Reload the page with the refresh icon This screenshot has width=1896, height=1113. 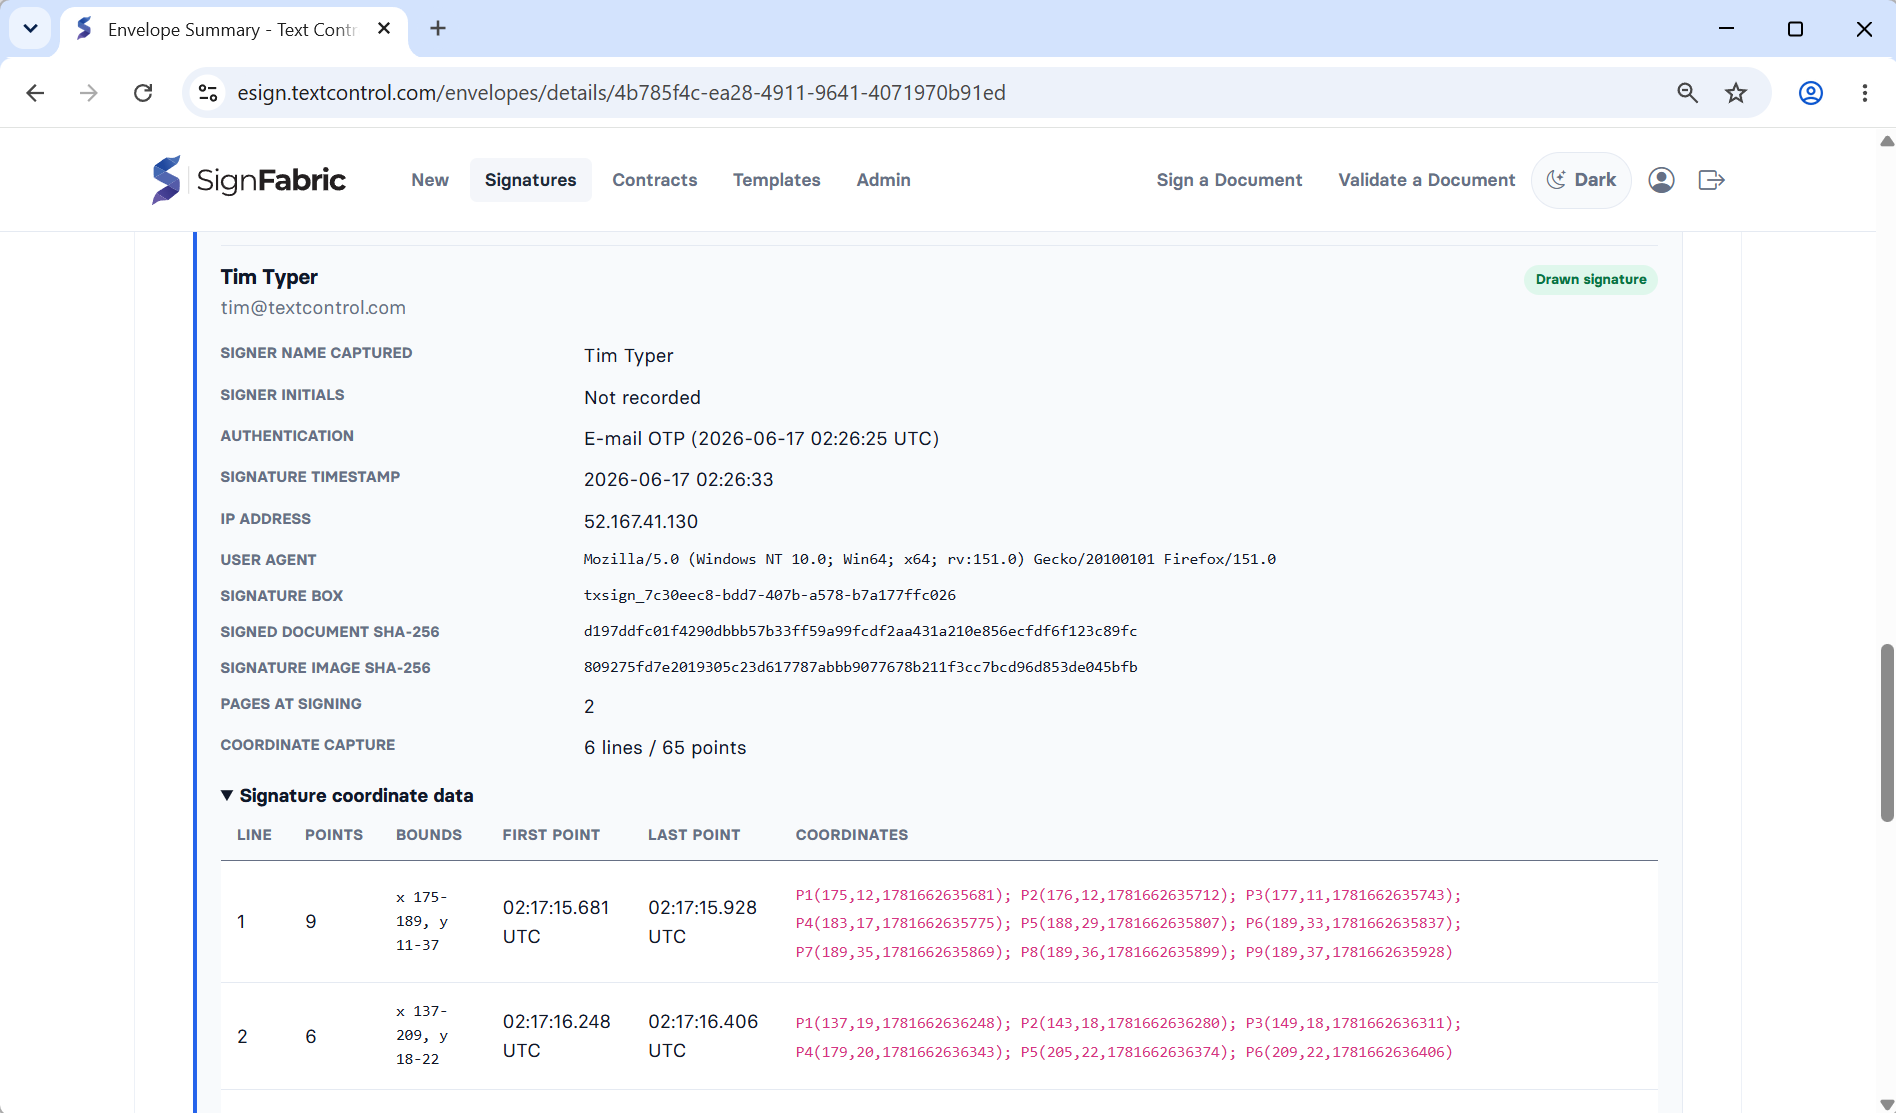point(143,93)
